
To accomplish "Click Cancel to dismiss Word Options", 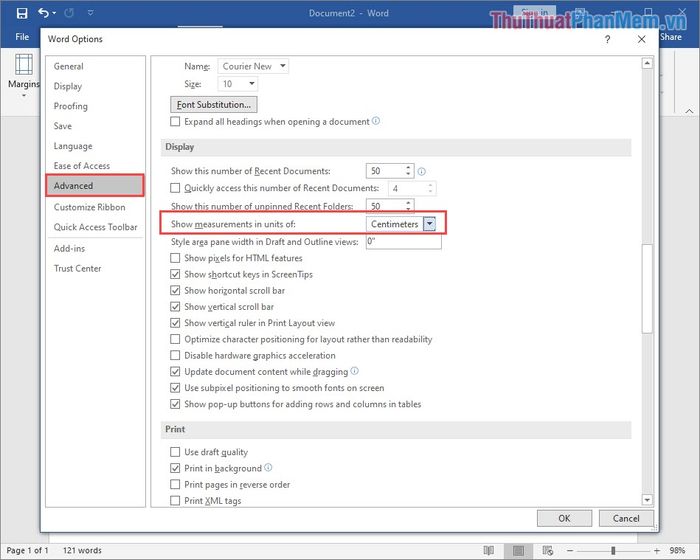I will click(626, 518).
